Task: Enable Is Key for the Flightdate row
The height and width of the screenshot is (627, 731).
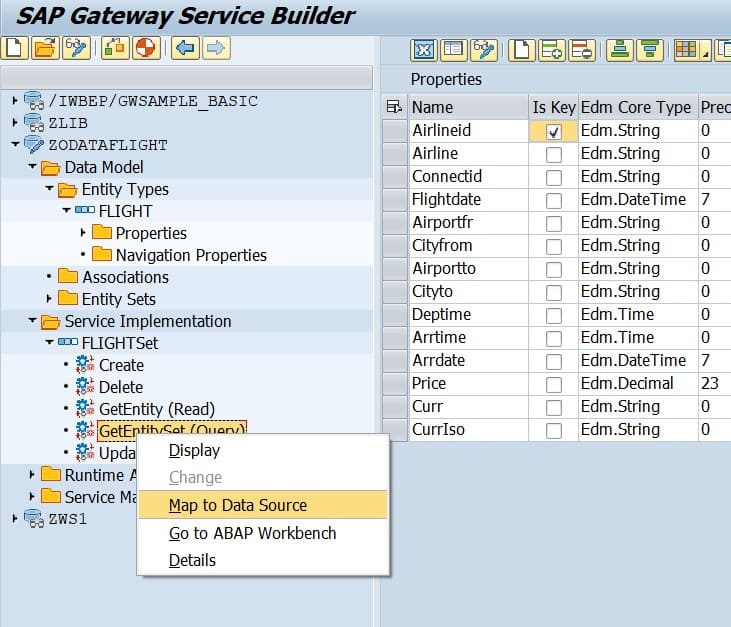Action: coord(554,200)
